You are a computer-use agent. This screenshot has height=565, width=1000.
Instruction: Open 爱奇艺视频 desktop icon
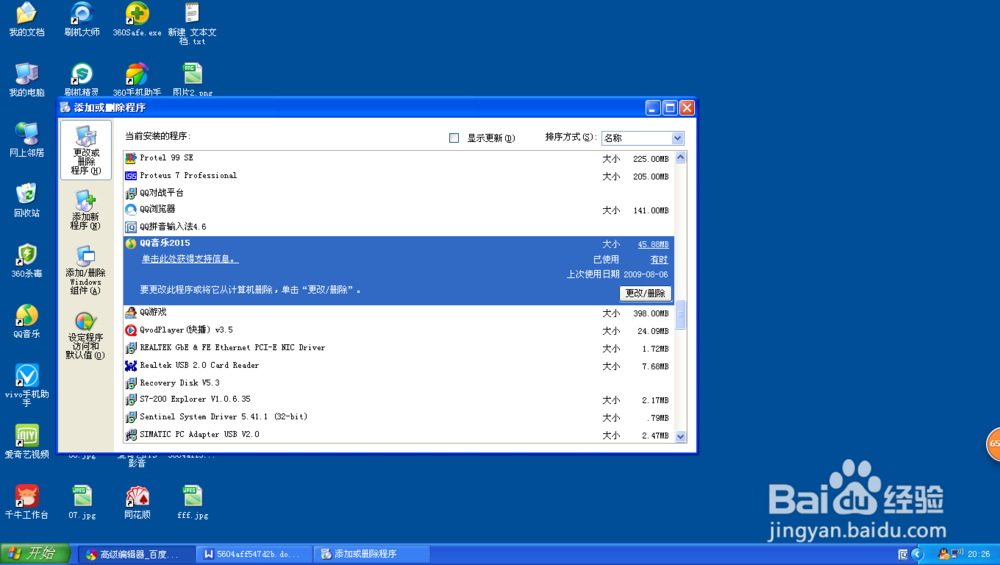pyautogui.click(x=26, y=442)
